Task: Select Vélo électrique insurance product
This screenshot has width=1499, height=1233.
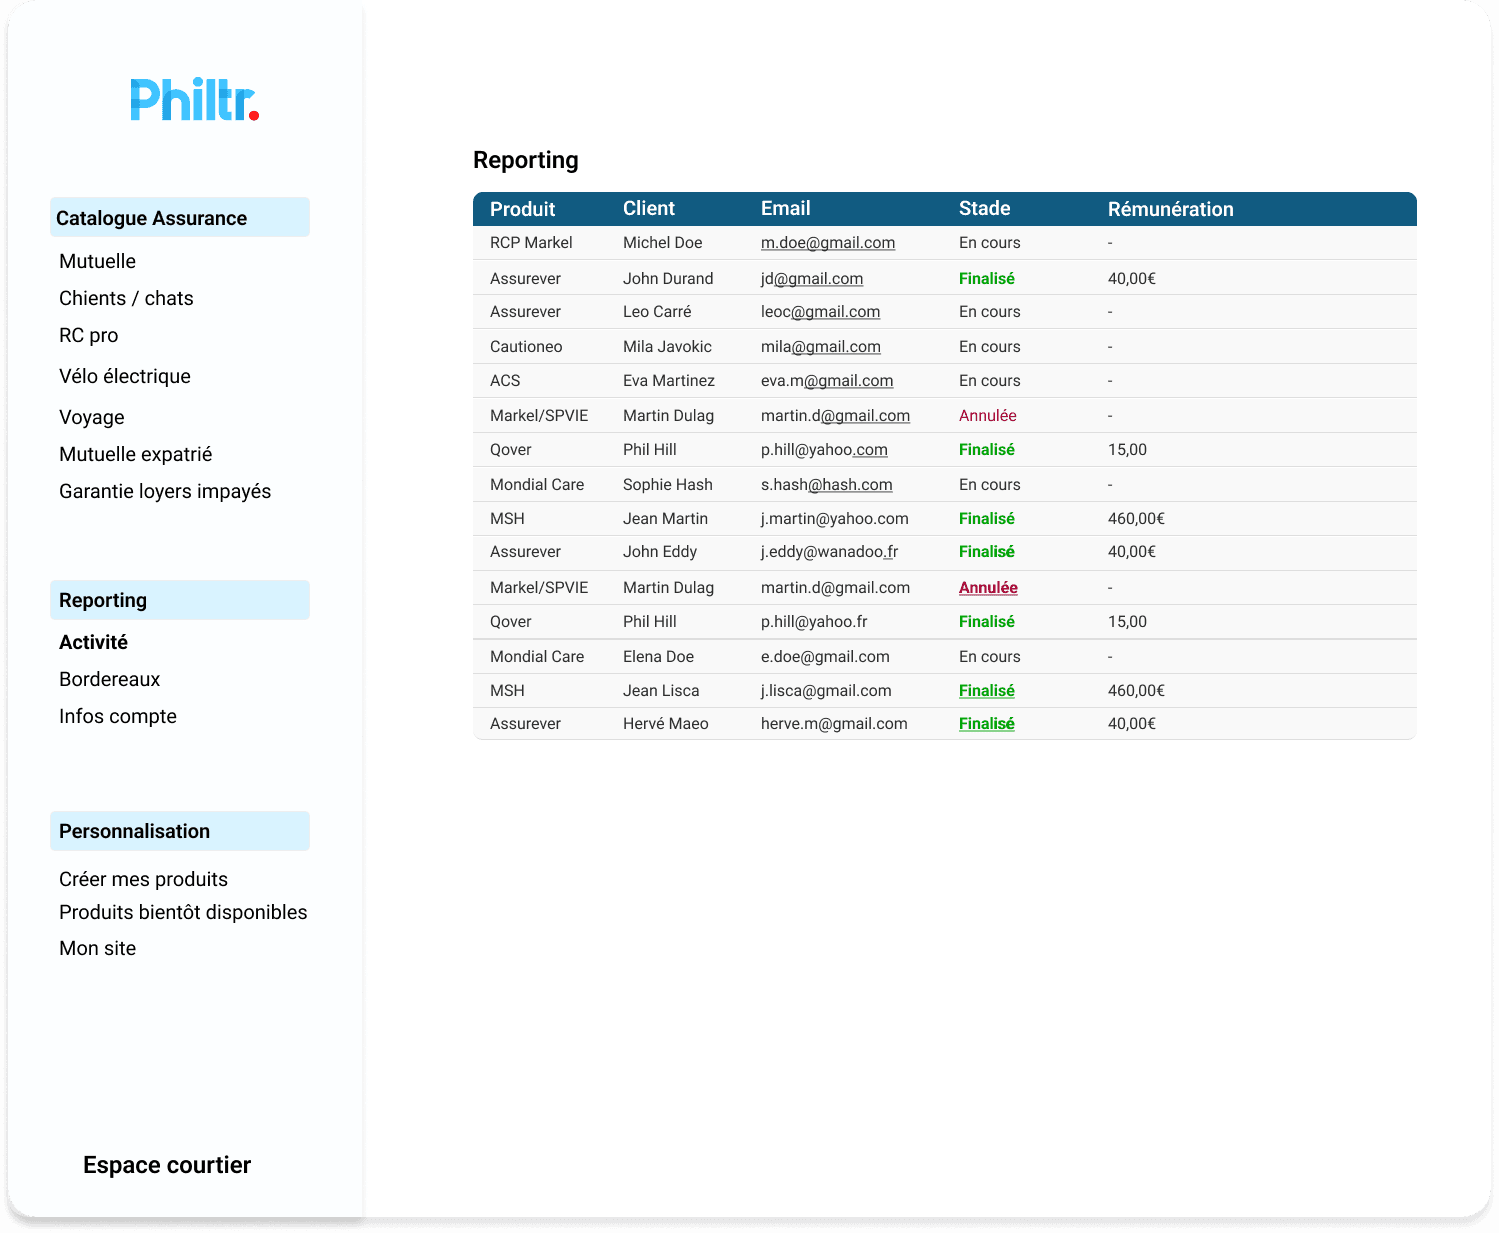Action: pos(125,376)
